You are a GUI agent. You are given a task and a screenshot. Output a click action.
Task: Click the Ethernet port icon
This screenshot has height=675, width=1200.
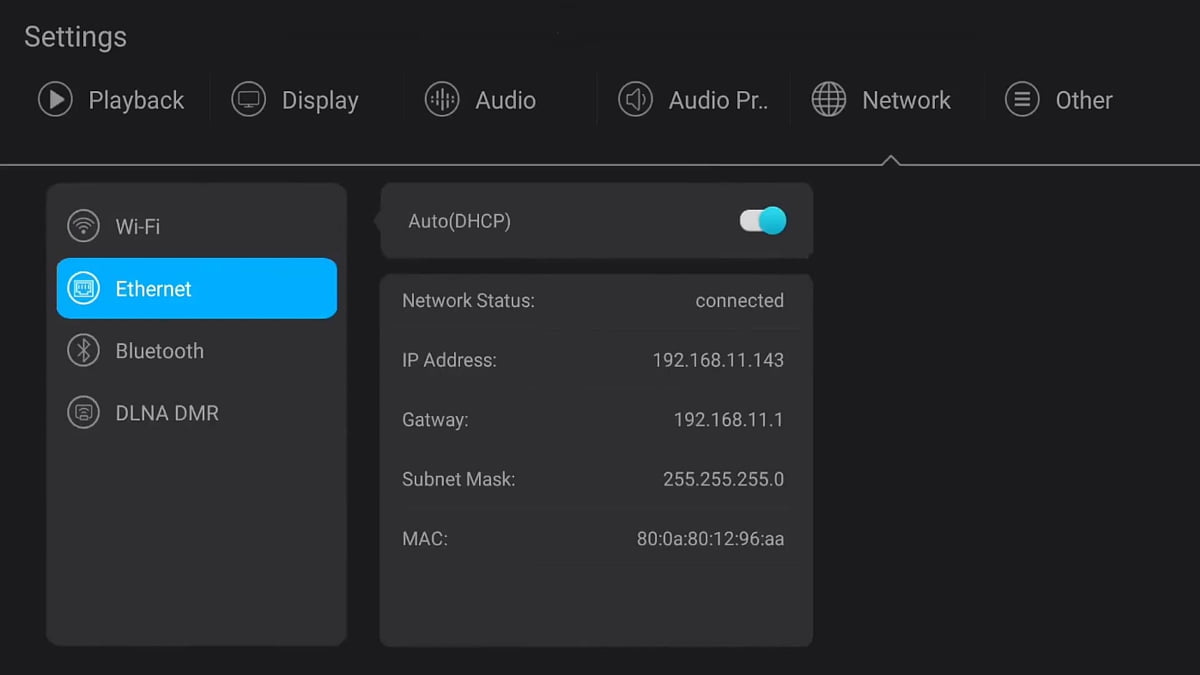pyautogui.click(x=83, y=289)
